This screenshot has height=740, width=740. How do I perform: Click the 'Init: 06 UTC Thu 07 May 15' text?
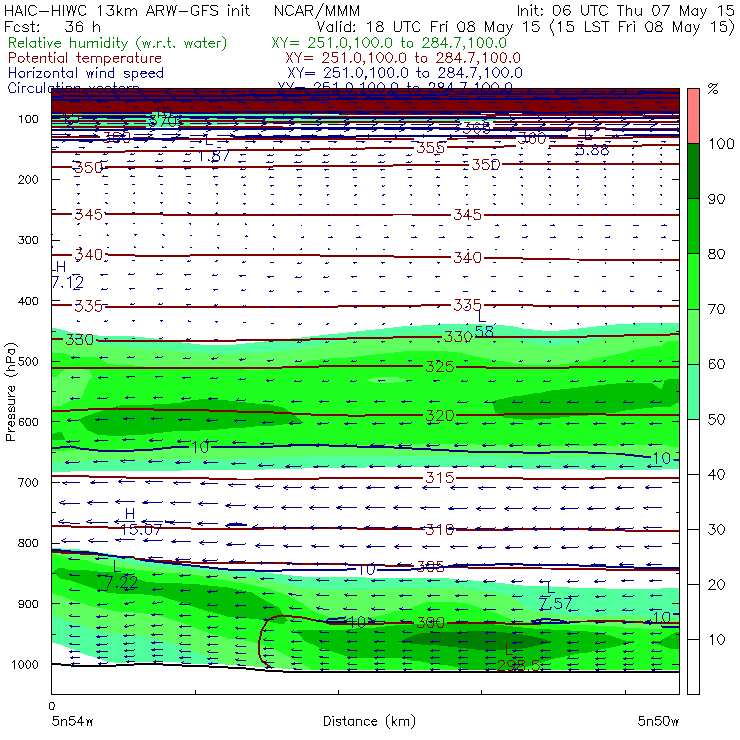[x=625, y=11]
